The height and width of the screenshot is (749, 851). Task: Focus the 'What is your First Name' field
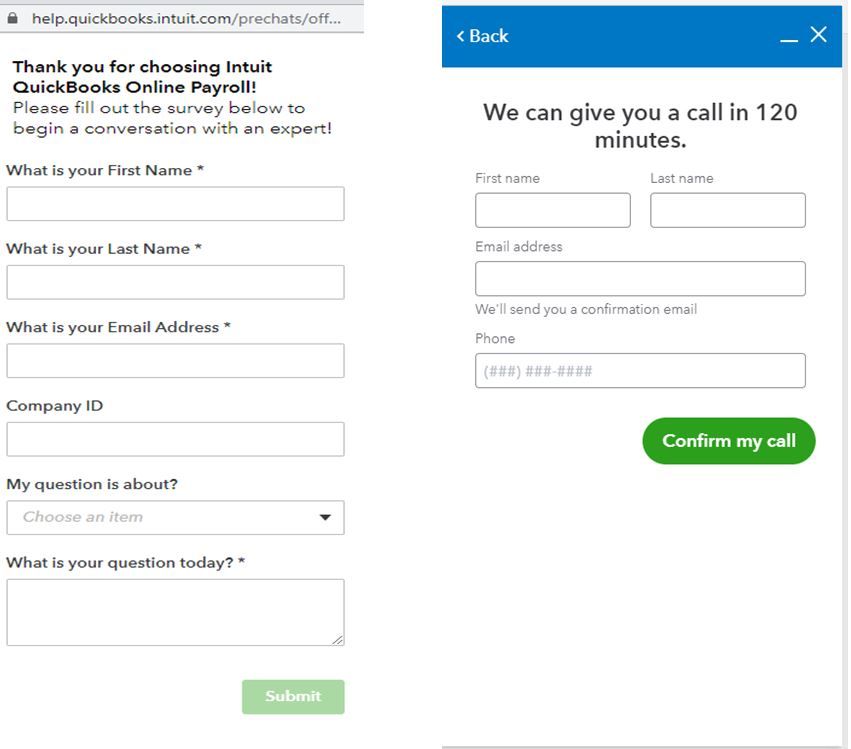[175, 204]
